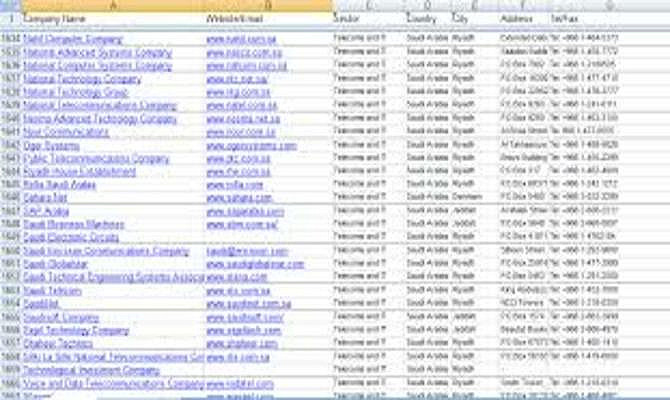
Task: Select the Website/Email header cell
Action: click(x=268, y=19)
